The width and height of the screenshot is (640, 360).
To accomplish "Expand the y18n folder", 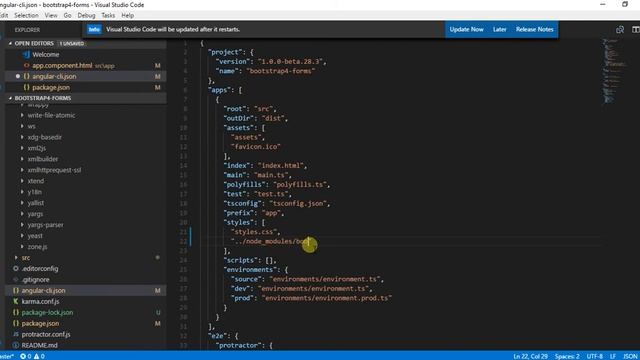I will (35, 192).
